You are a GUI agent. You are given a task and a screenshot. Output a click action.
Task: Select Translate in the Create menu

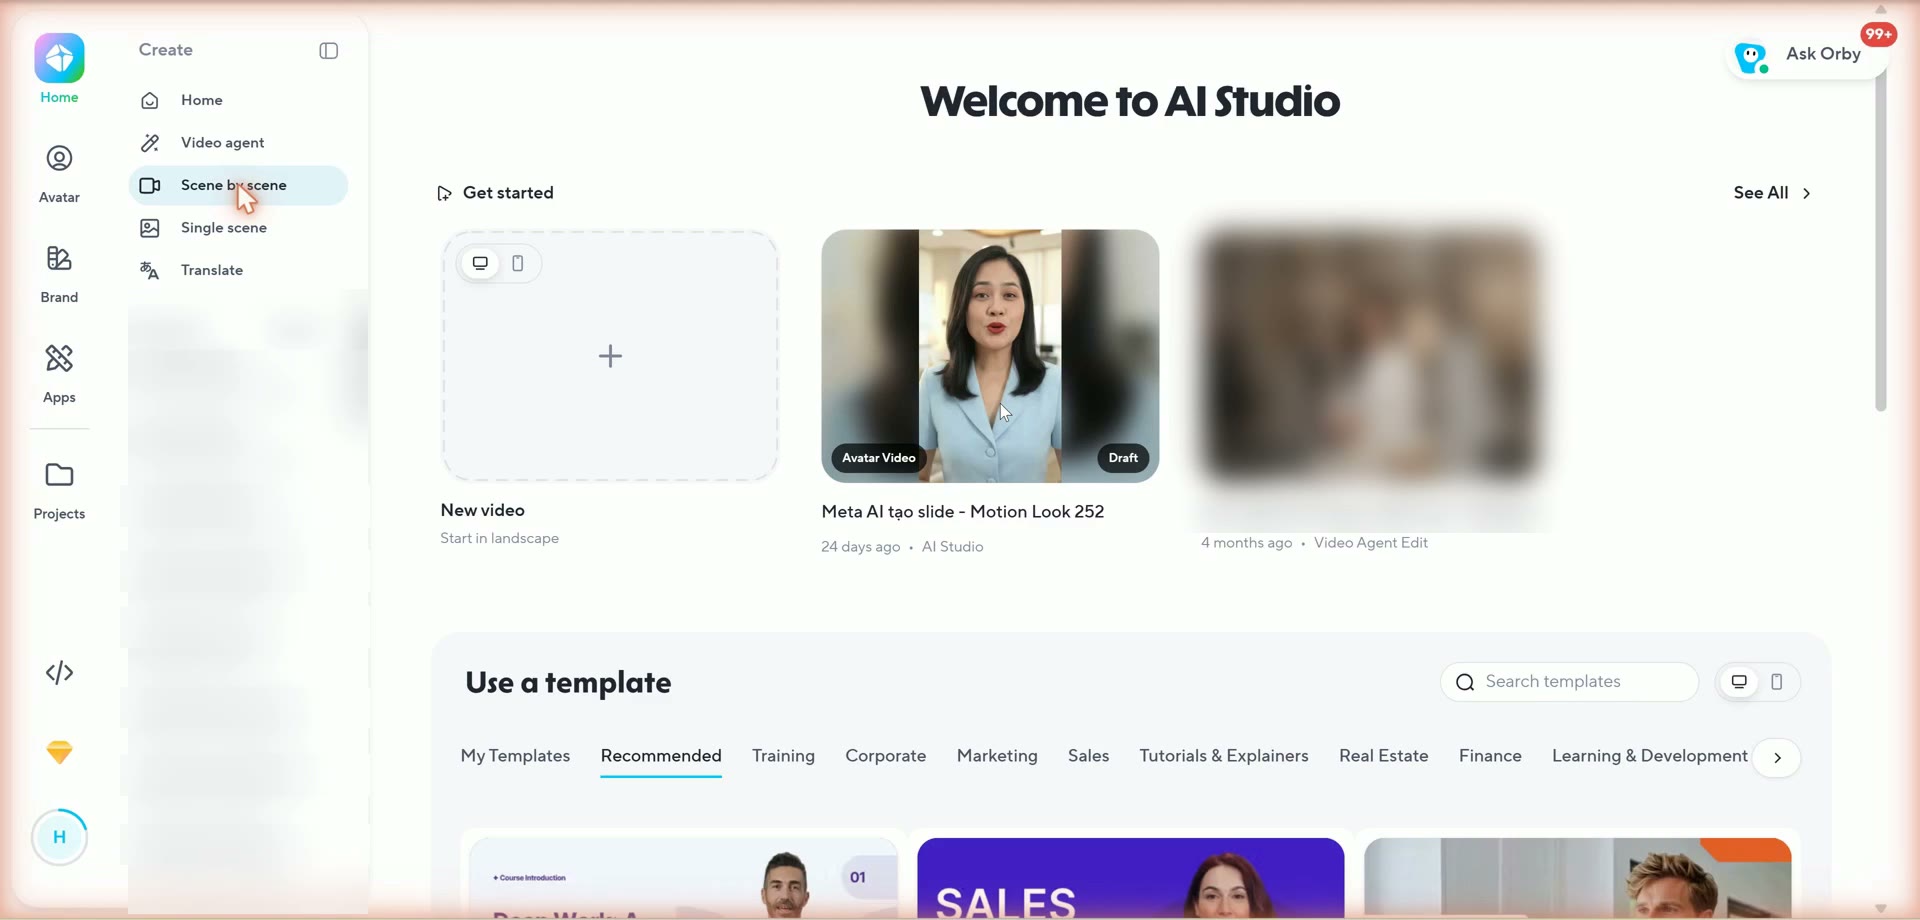(x=238, y=270)
